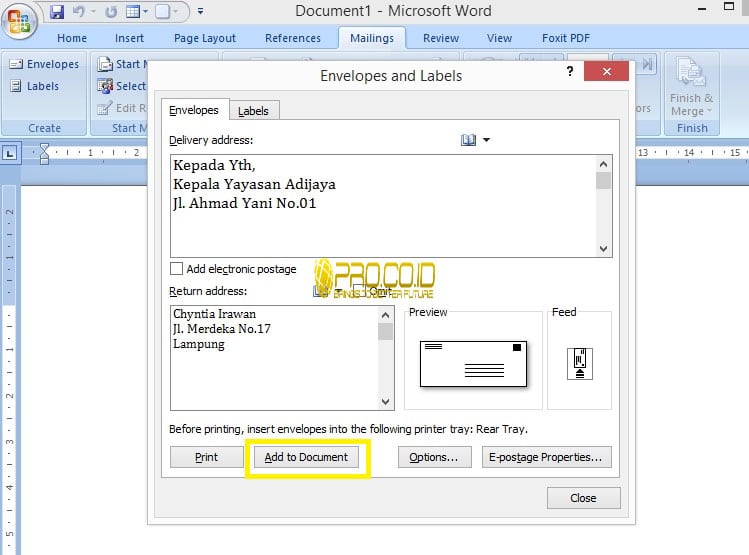Viewport: 749px width, 555px height.
Task: Click the delivery address scrollbar thumb
Action: (604, 181)
